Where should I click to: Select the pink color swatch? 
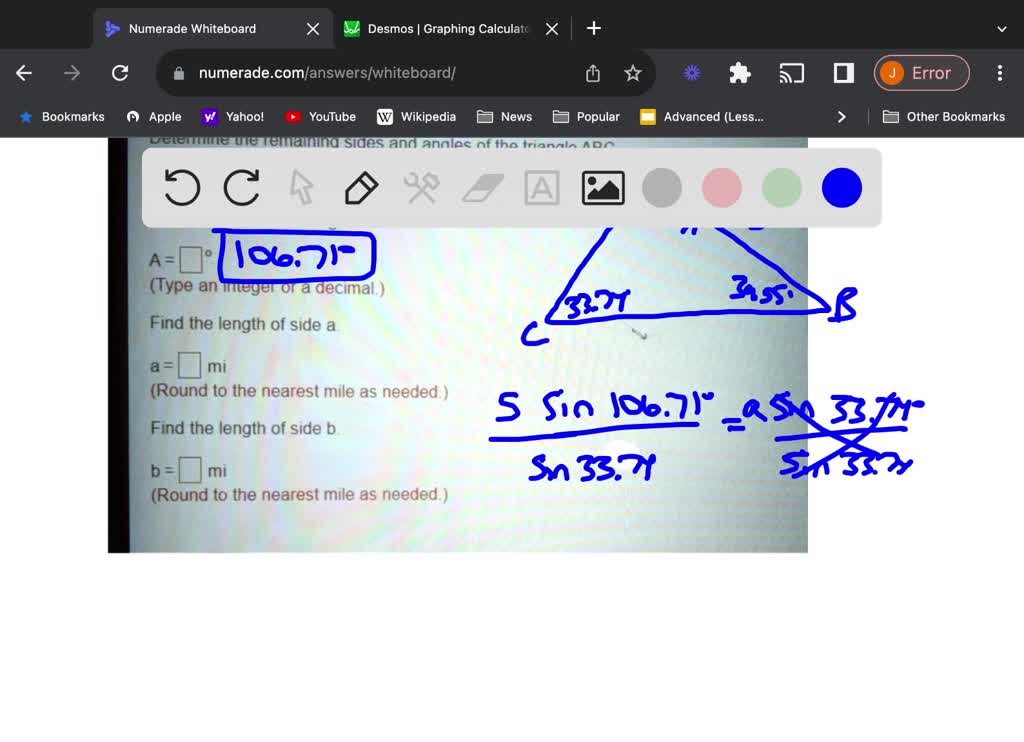[x=721, y=187]
